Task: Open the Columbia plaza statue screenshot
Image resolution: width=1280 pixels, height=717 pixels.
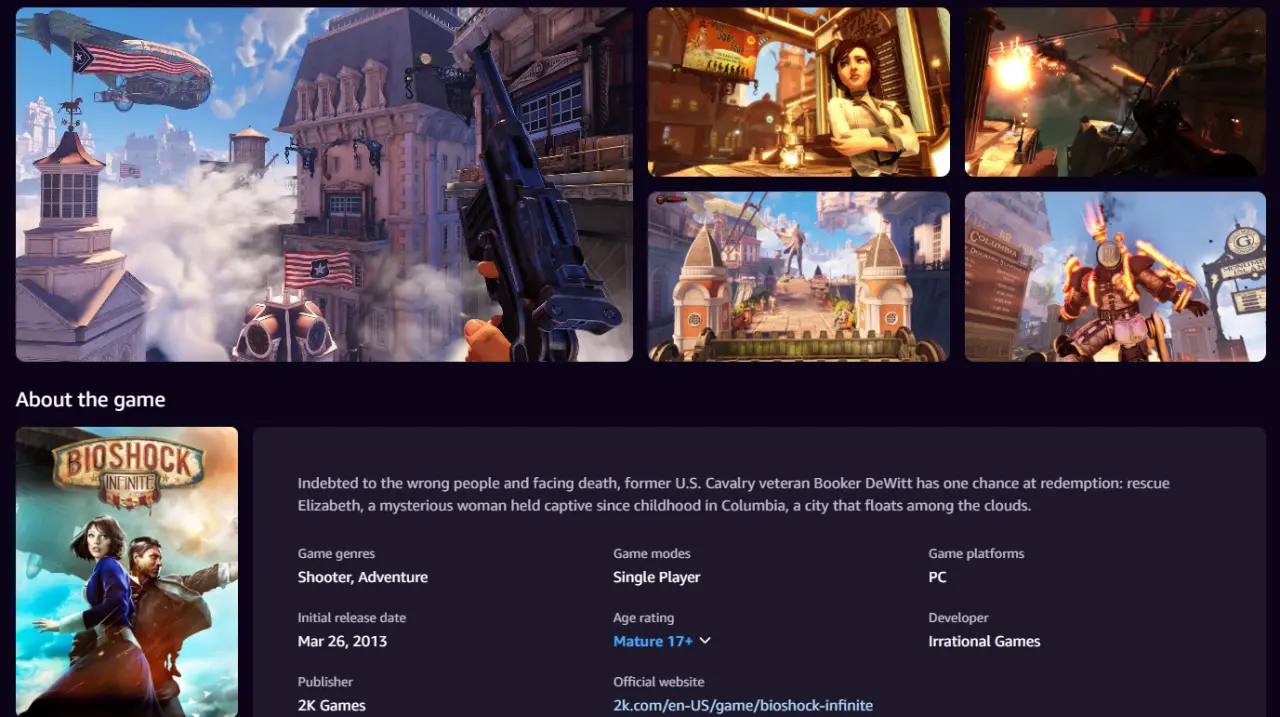Action: click(x=799, y=276)
